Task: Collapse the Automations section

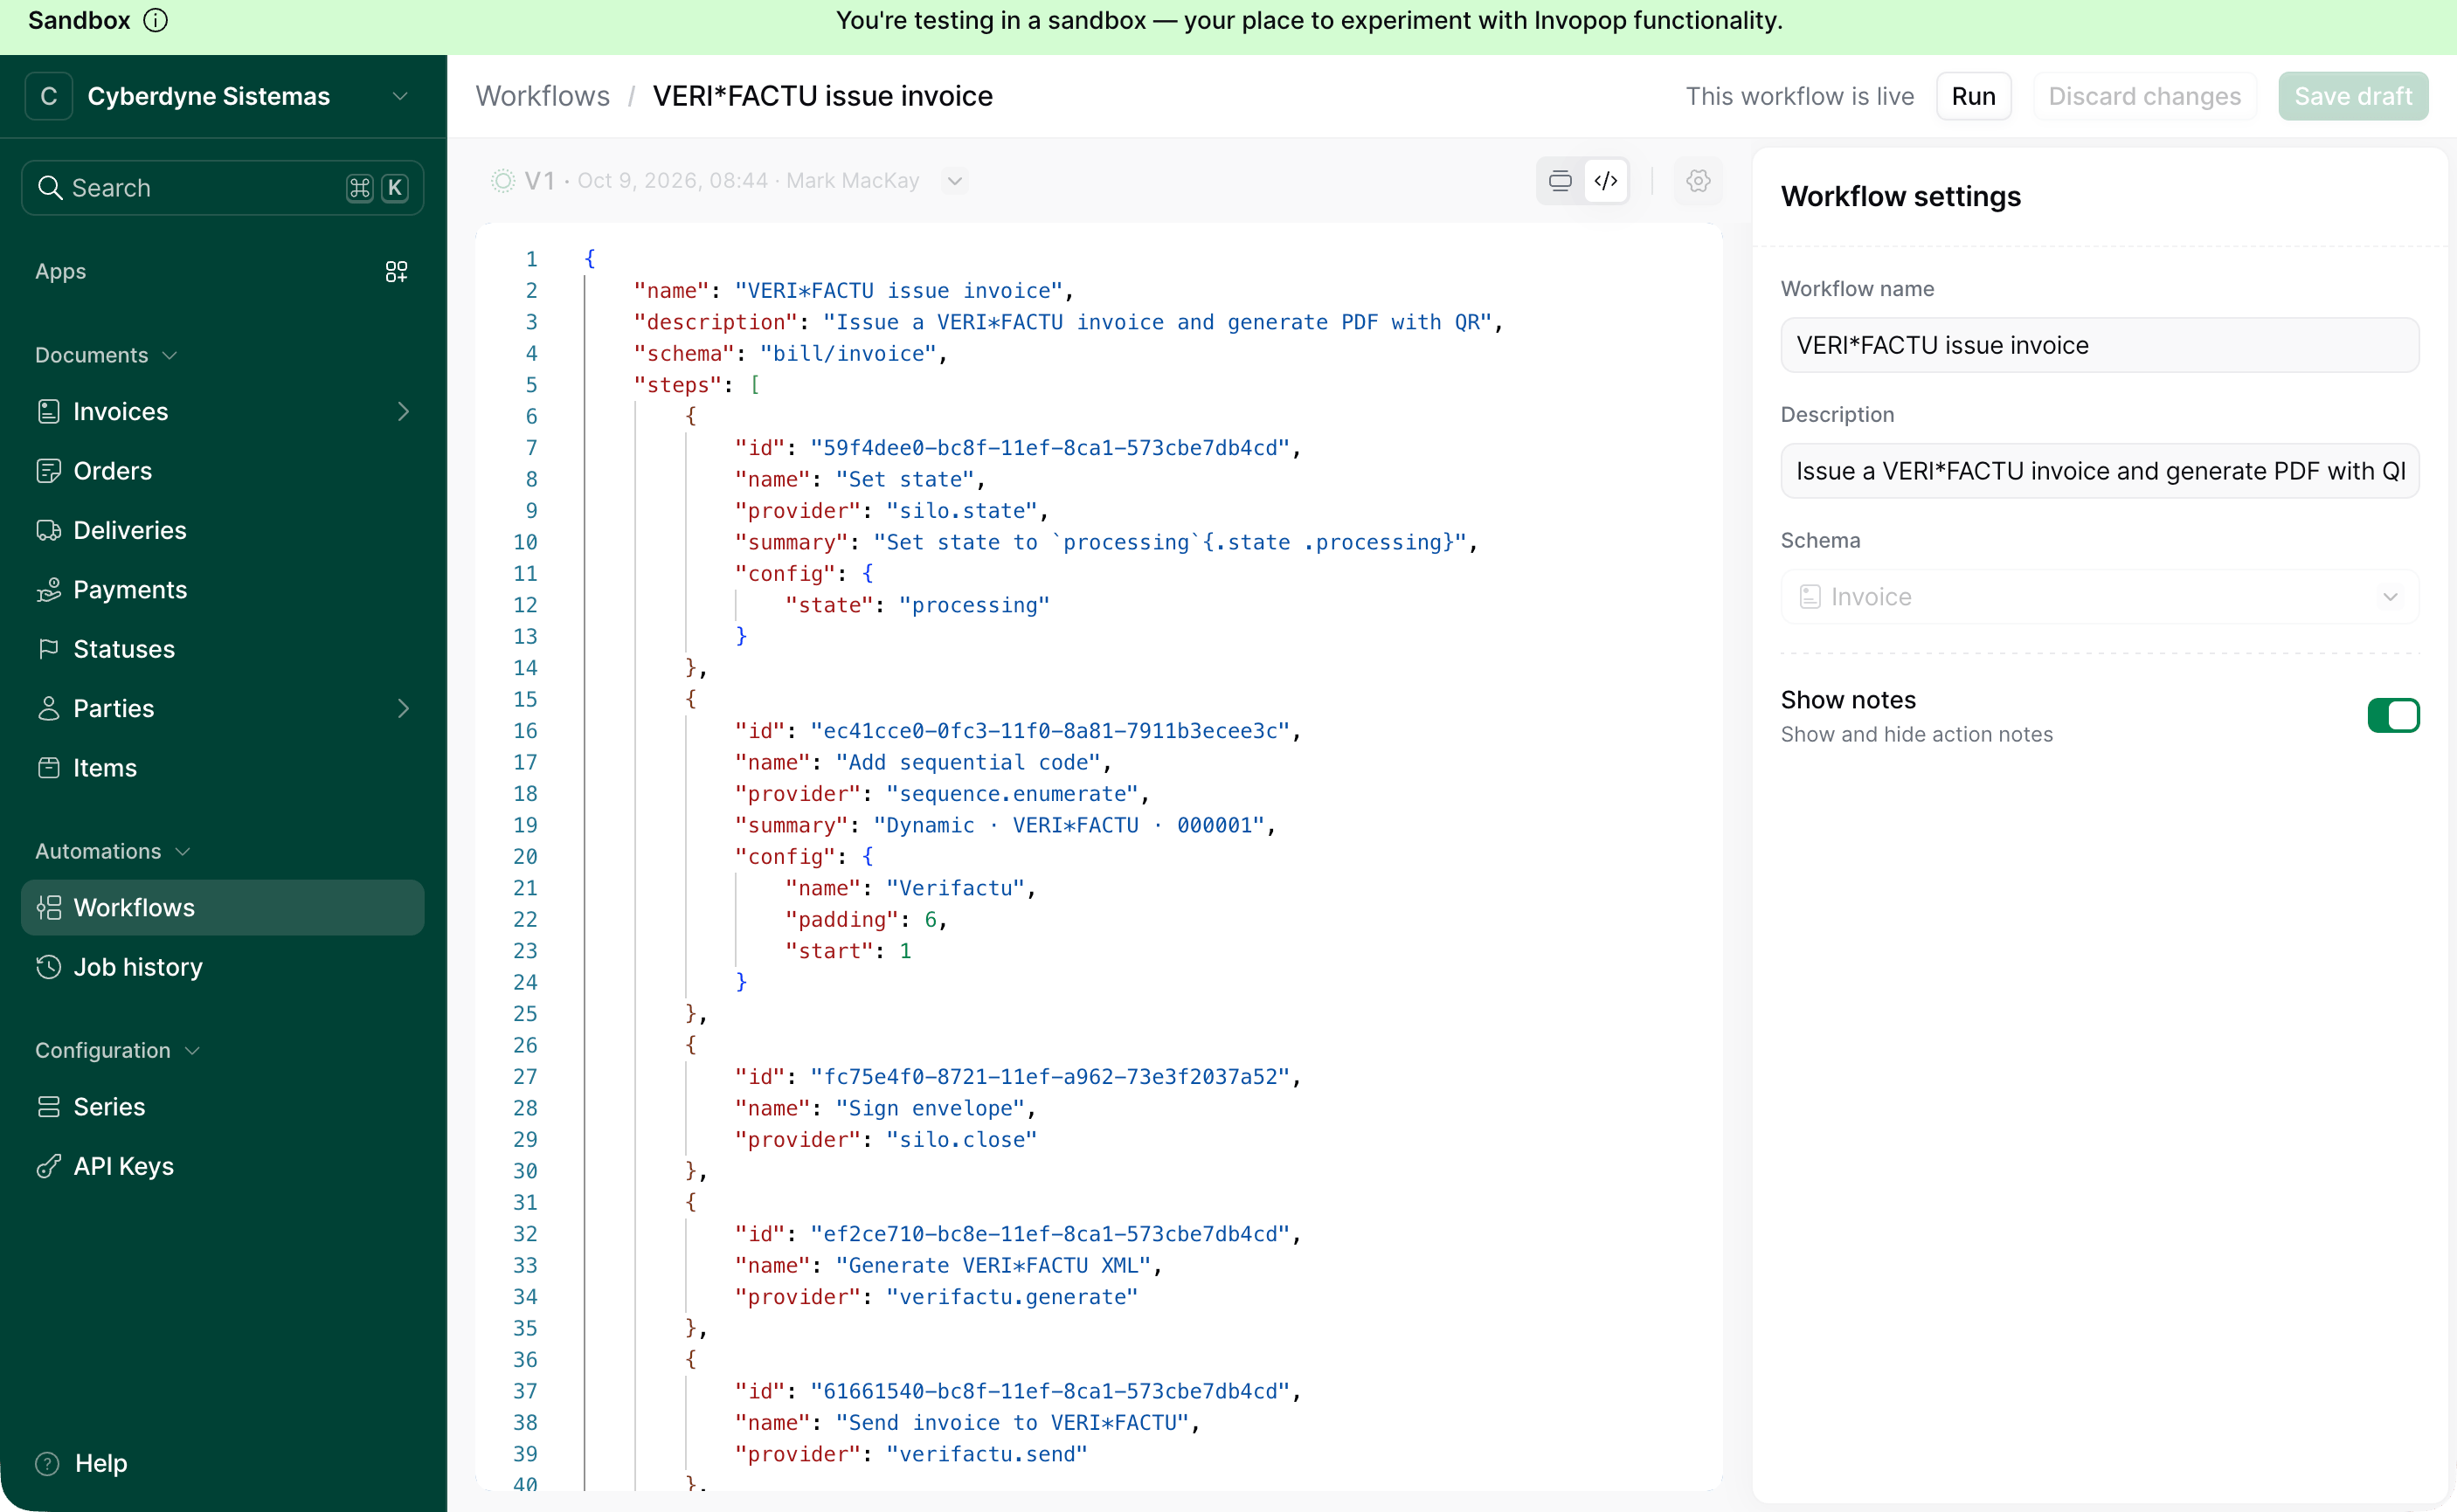Action: coord(112,851)
